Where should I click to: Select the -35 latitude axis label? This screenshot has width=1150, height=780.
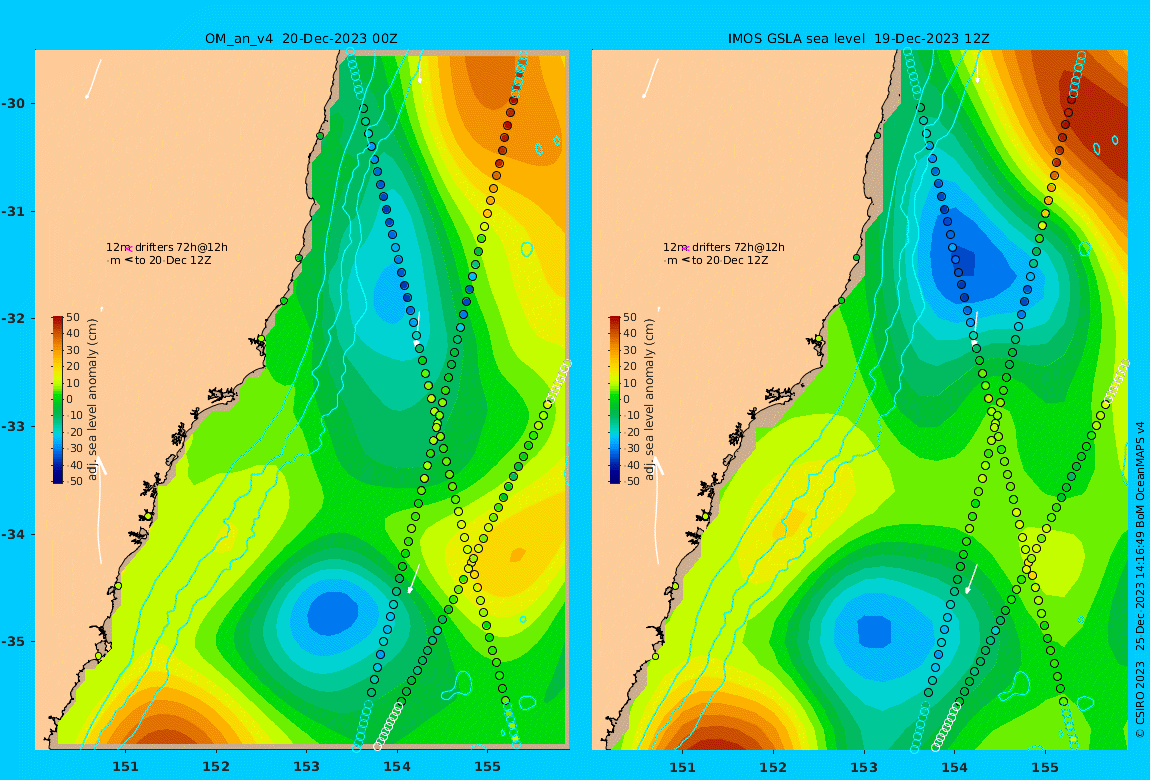pos(12,641)
